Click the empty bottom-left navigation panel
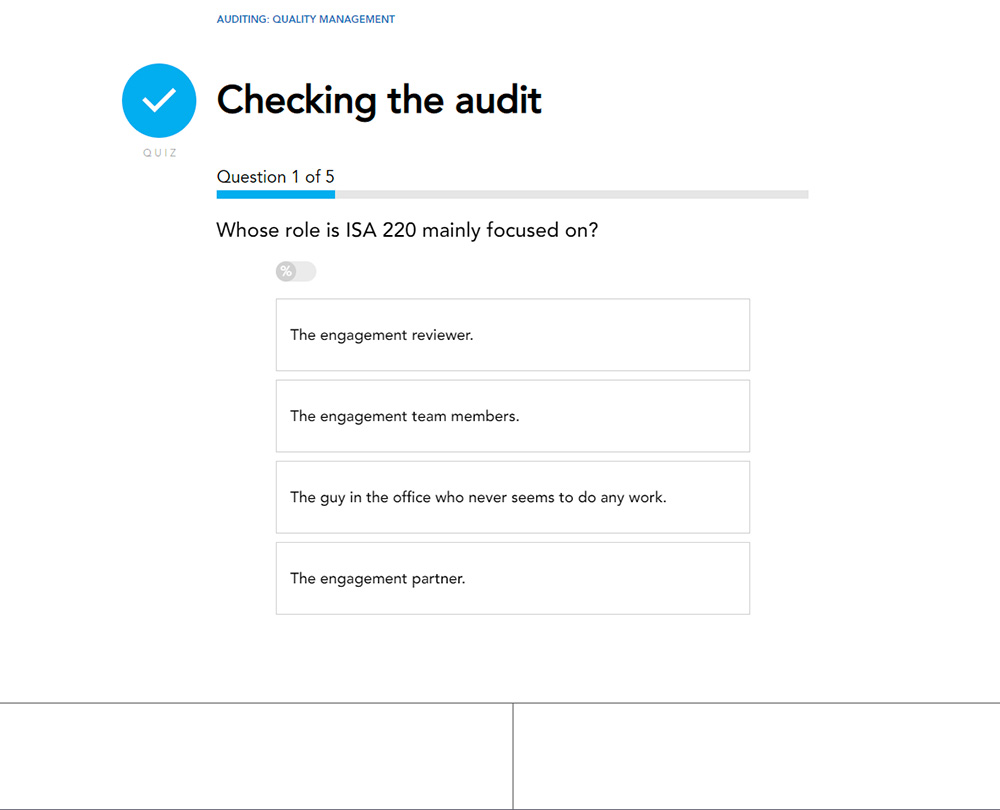This screenshot has width=1000, height=810. pyautogui.click(x=256, y=757)
